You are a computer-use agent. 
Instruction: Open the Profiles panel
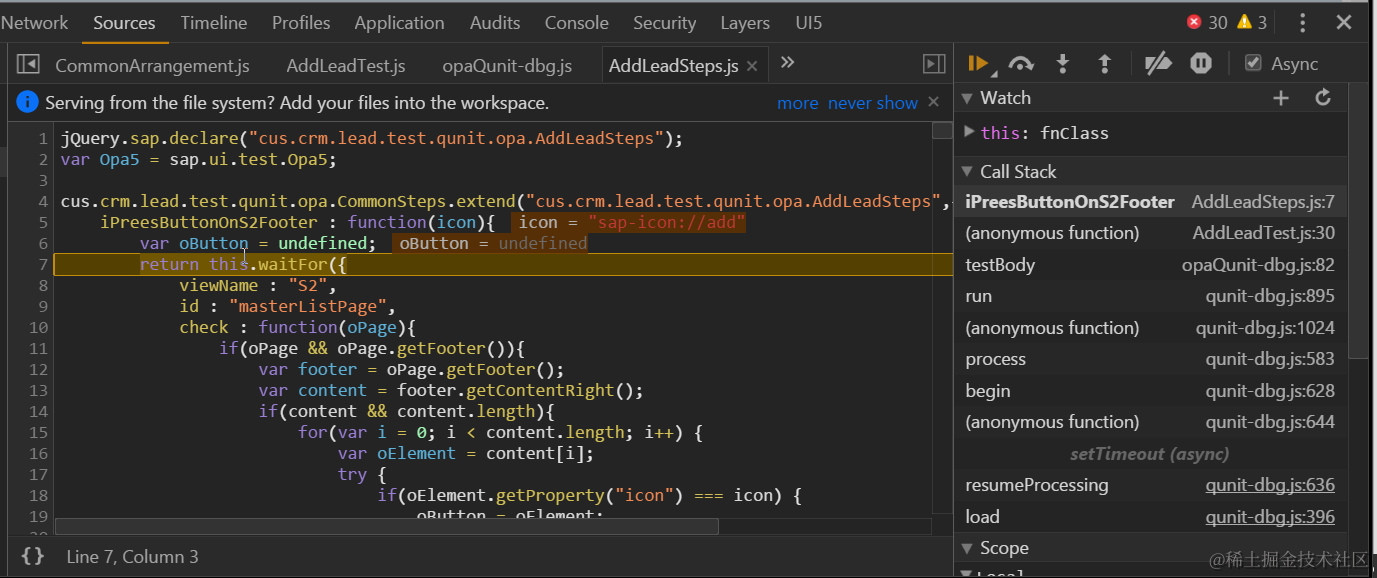[x=301, y=22]
